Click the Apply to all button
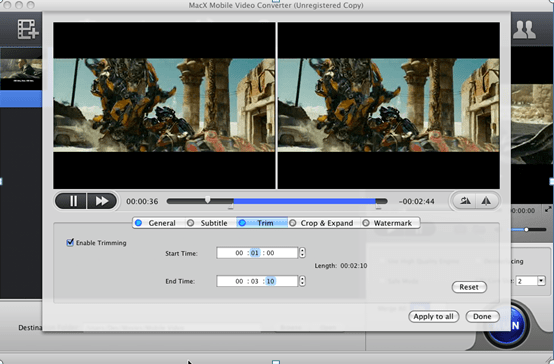Image resolution: width=554 pixels, height=364 pixels. tap(434, 316)
